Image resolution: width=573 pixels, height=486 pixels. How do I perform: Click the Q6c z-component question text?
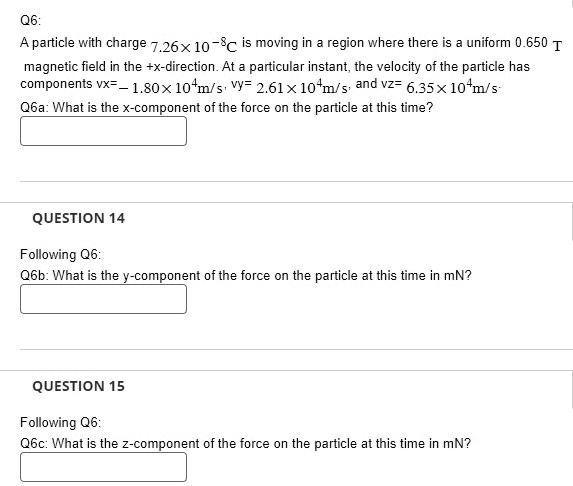[x=246, y=444]
